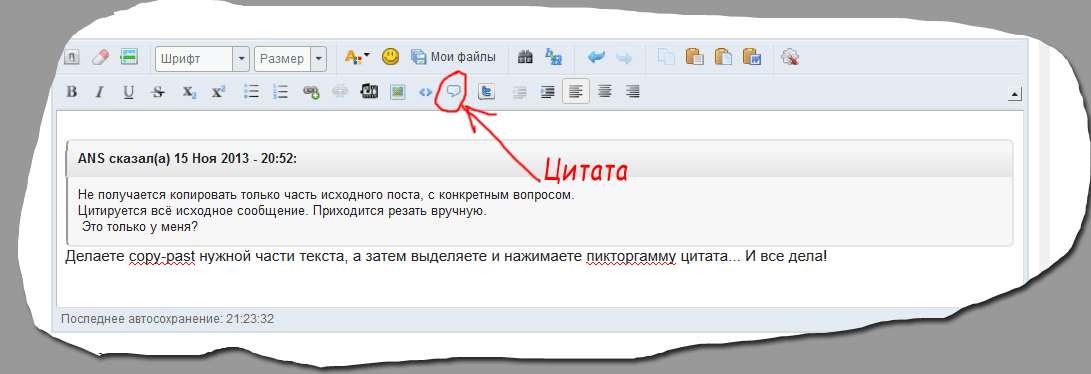This screenshot has height=374, width=1091.
Task: Click the Insert link icon
Action: pos(311,92)
